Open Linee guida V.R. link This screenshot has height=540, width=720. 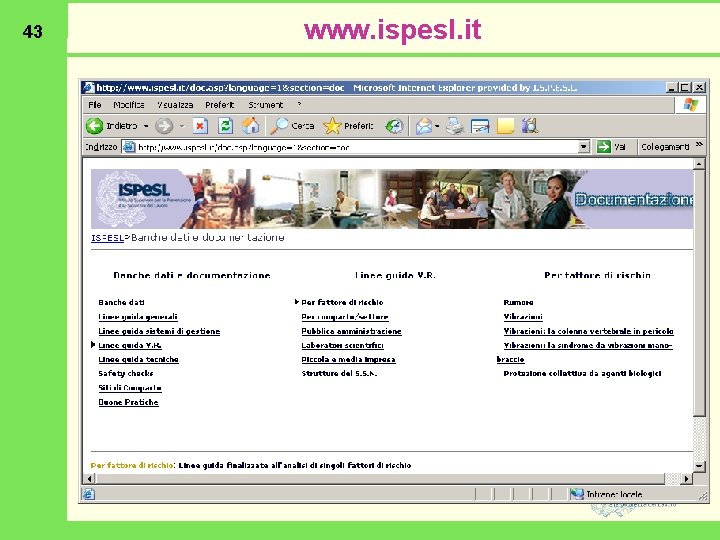[130, 345]
